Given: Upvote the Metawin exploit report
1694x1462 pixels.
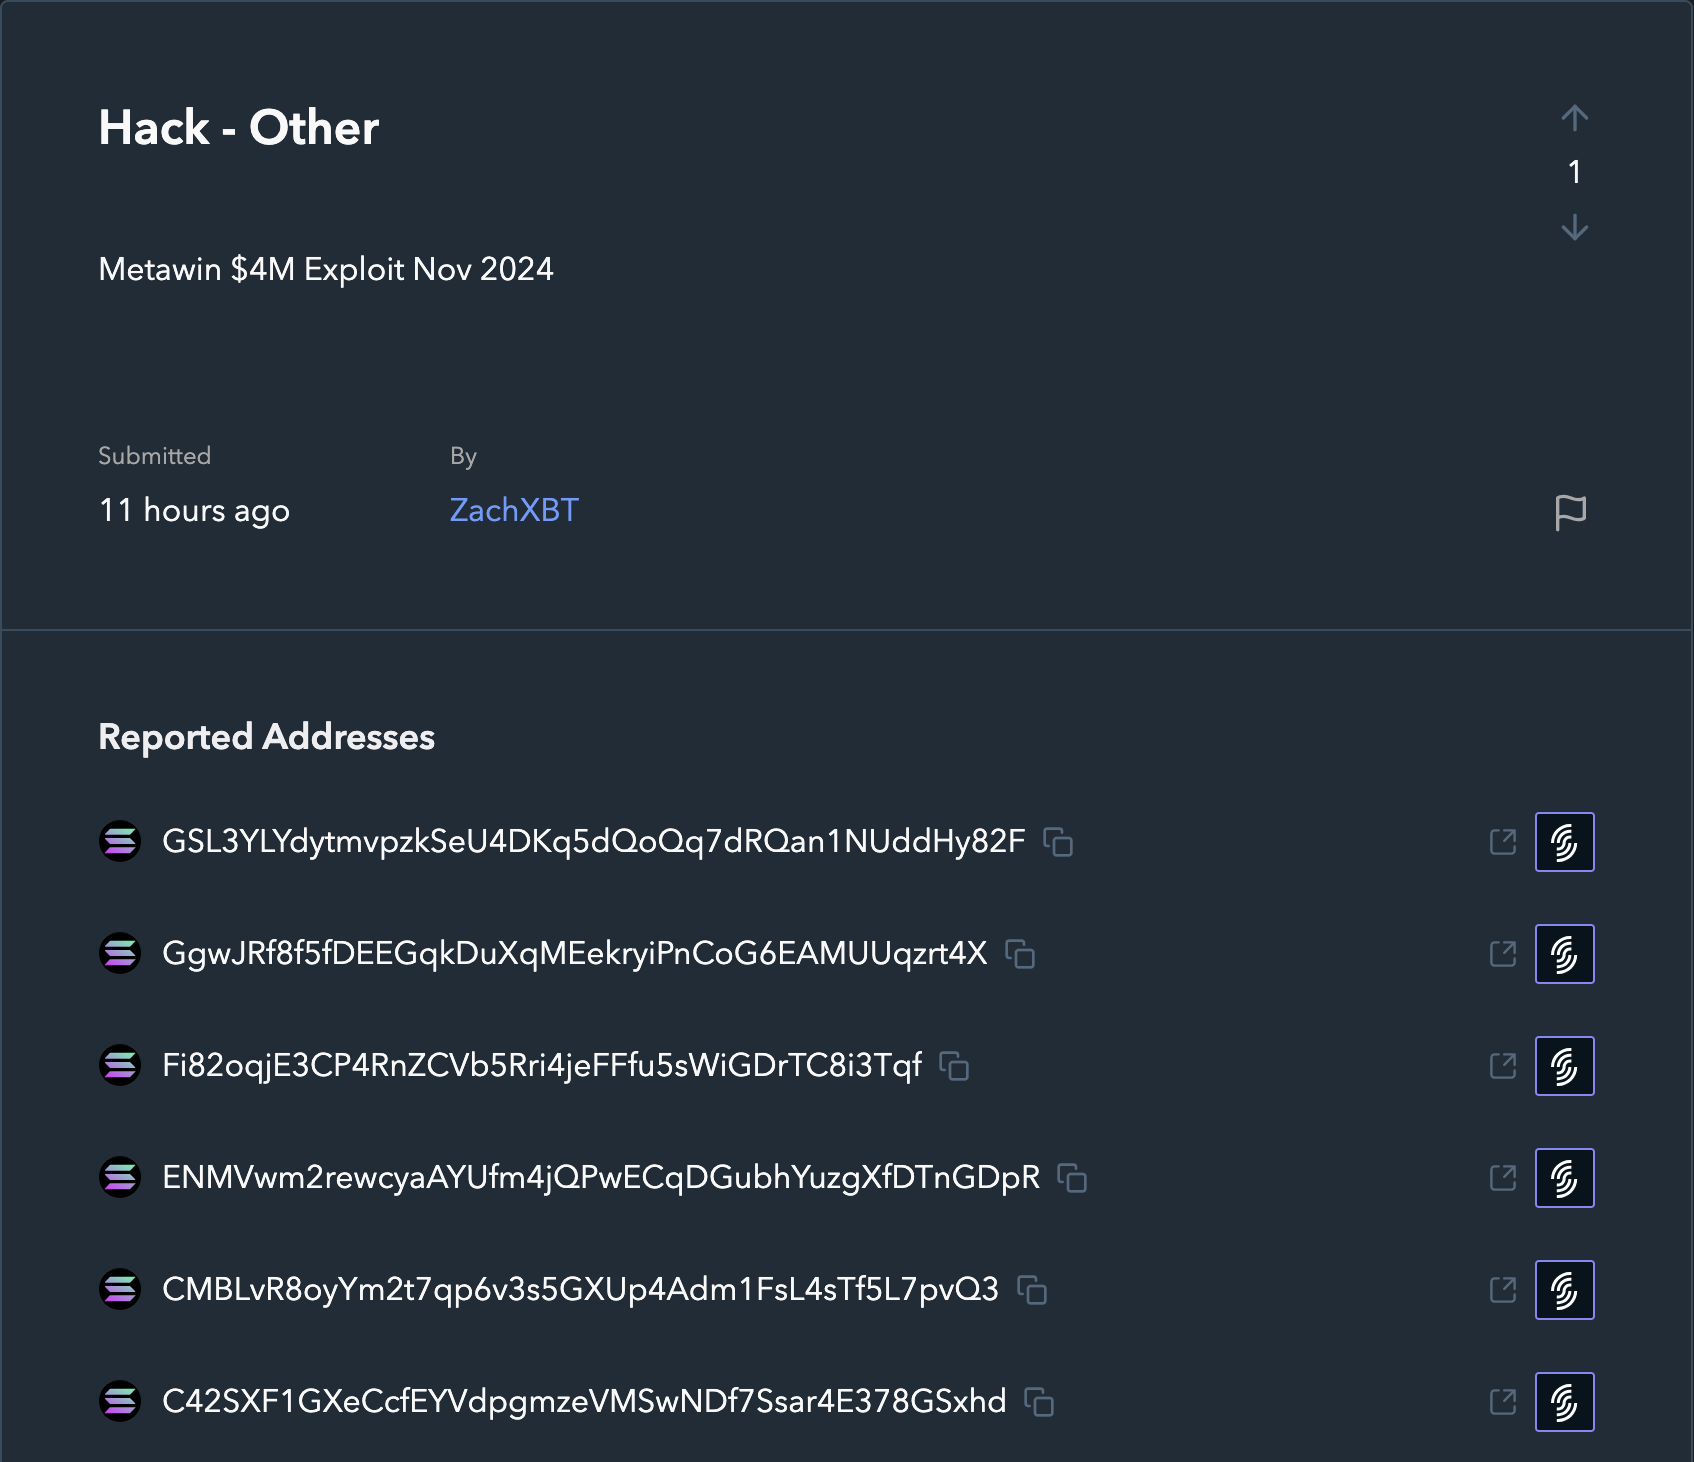Looking at the screenshot, I should click(x=1574, y=118).
